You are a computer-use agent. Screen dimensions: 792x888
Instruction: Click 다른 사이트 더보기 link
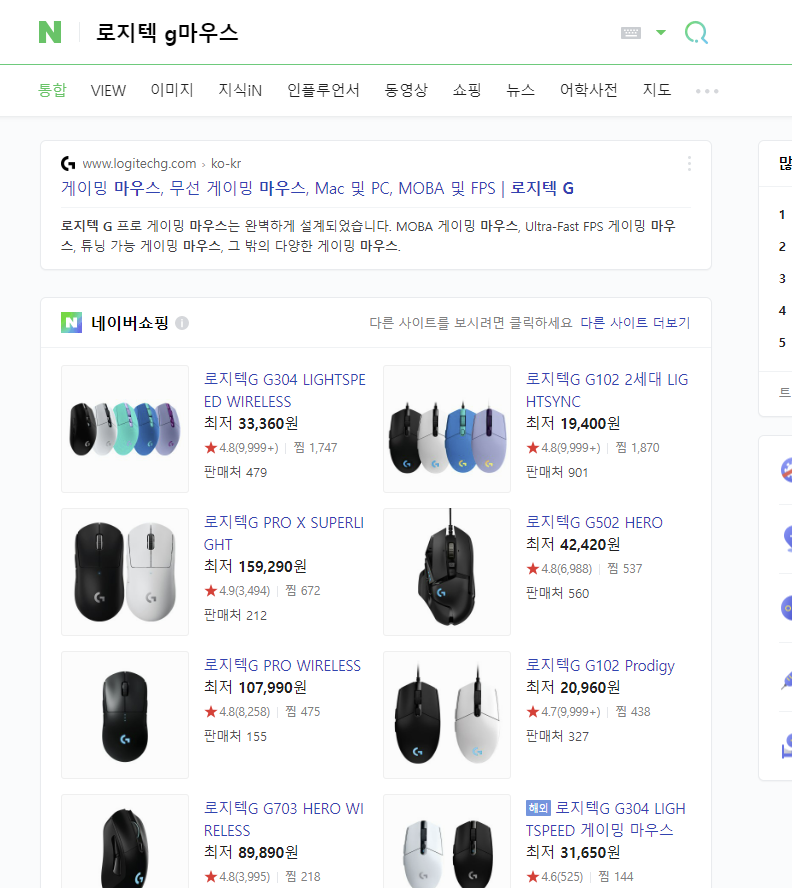coord(635,323)
